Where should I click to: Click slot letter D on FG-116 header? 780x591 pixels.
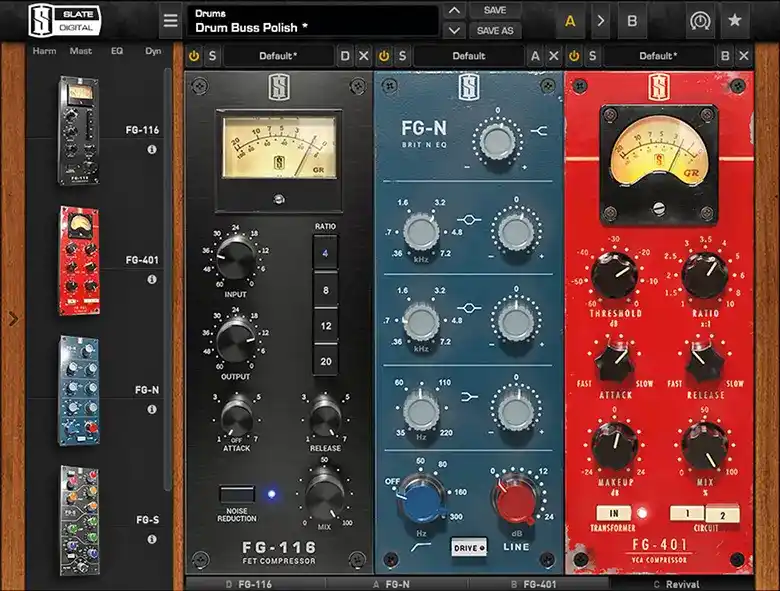pos(345,56)
